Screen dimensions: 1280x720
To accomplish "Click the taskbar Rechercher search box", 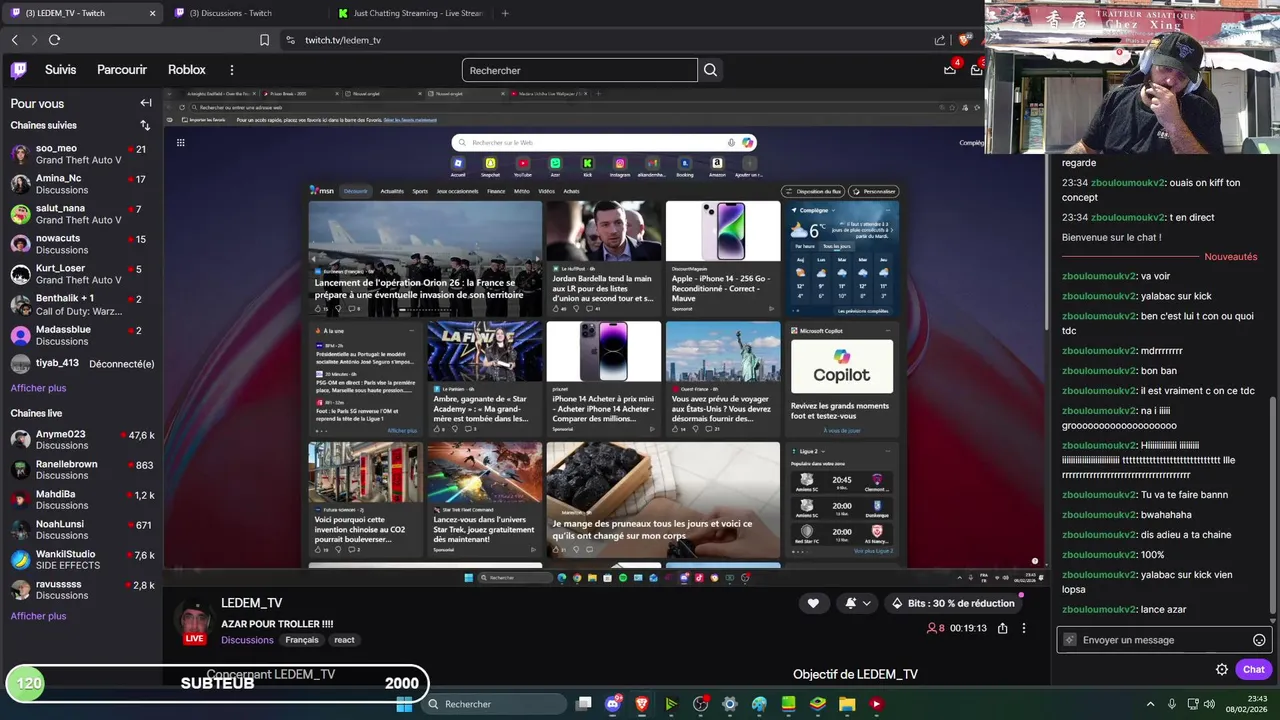I will click(495, 704).
